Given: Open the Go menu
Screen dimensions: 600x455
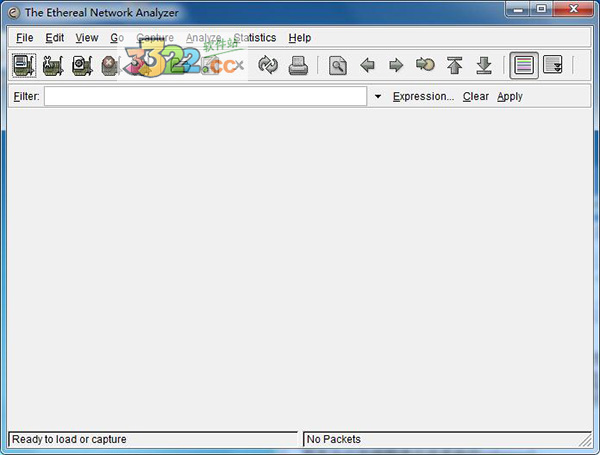Looking at the screenshot, I should 117,38.
